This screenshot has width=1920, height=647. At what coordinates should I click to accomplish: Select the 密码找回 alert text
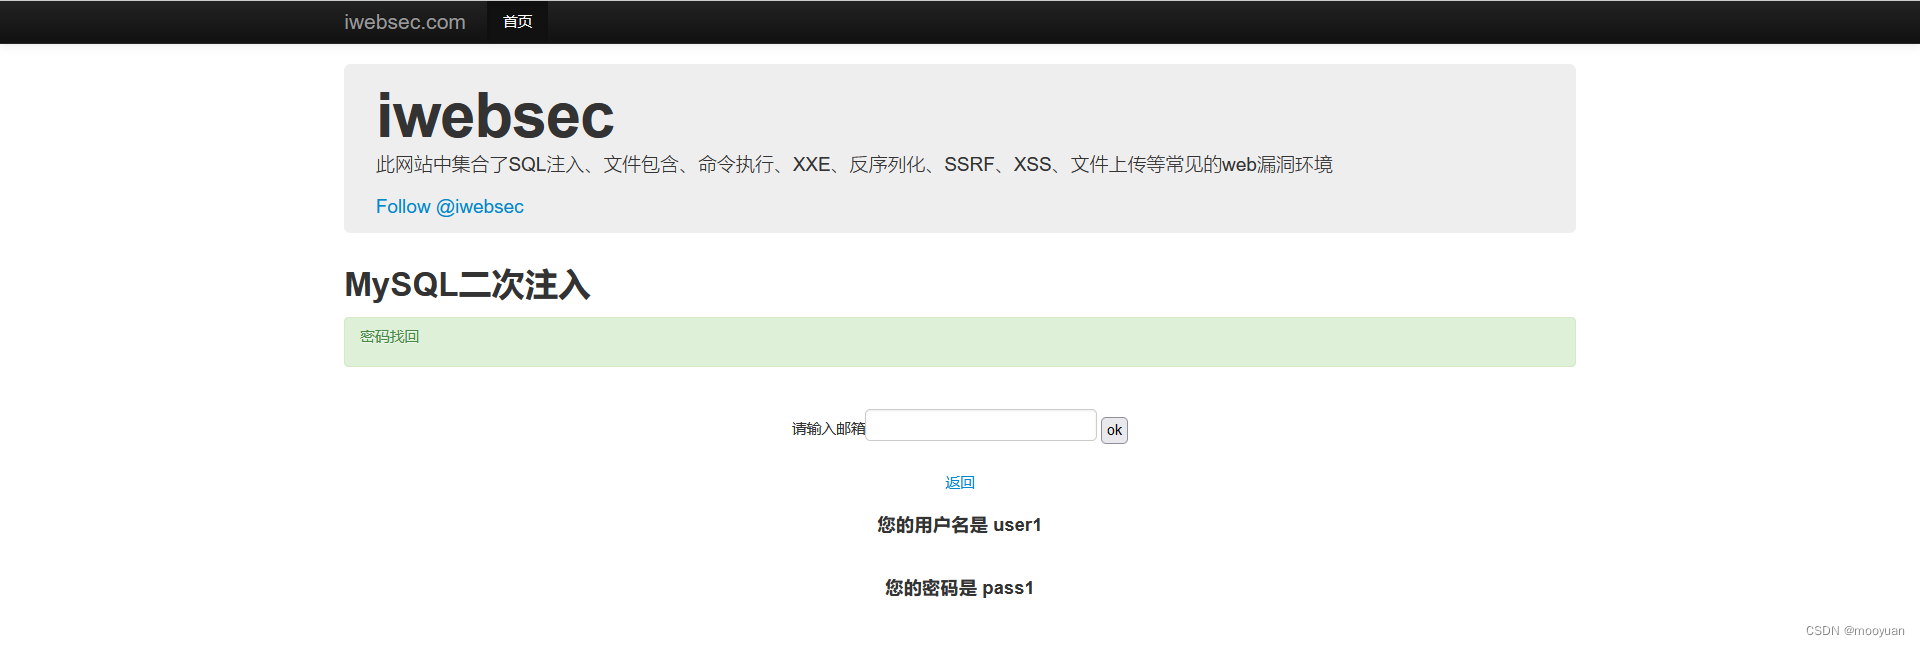[x=390, y=336]
